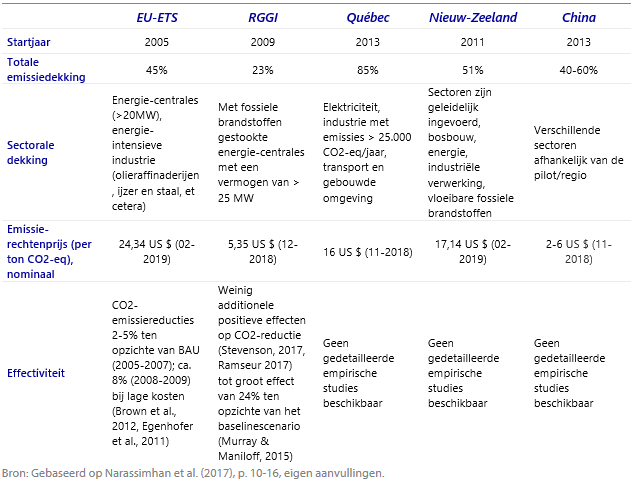
Task: Select the Québec column header
Action: pyautogui.click(x=367, y=18)
